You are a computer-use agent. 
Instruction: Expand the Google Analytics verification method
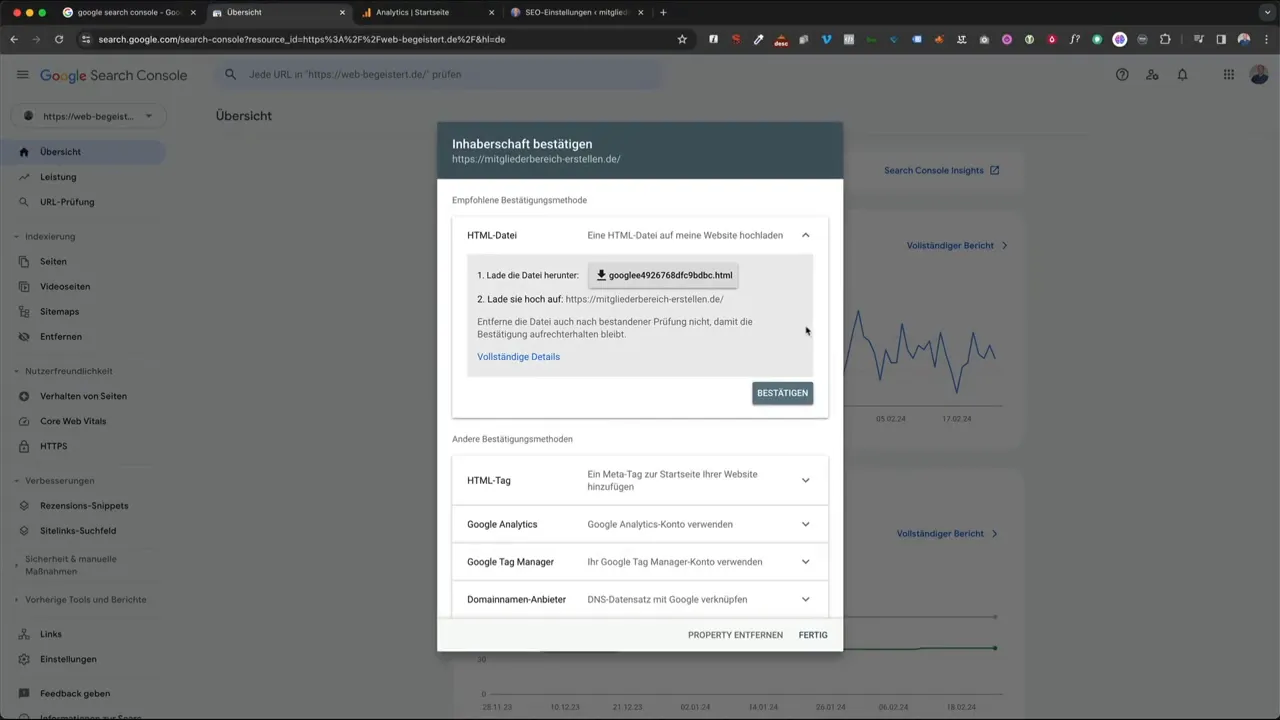[805, 524]
